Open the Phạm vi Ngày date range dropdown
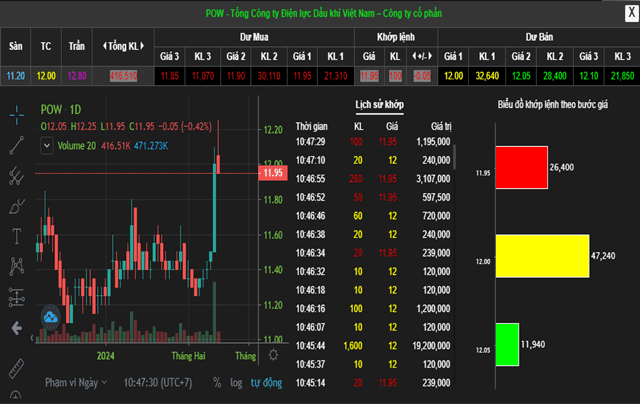640x404 pixels. click(x=76, y=382)
